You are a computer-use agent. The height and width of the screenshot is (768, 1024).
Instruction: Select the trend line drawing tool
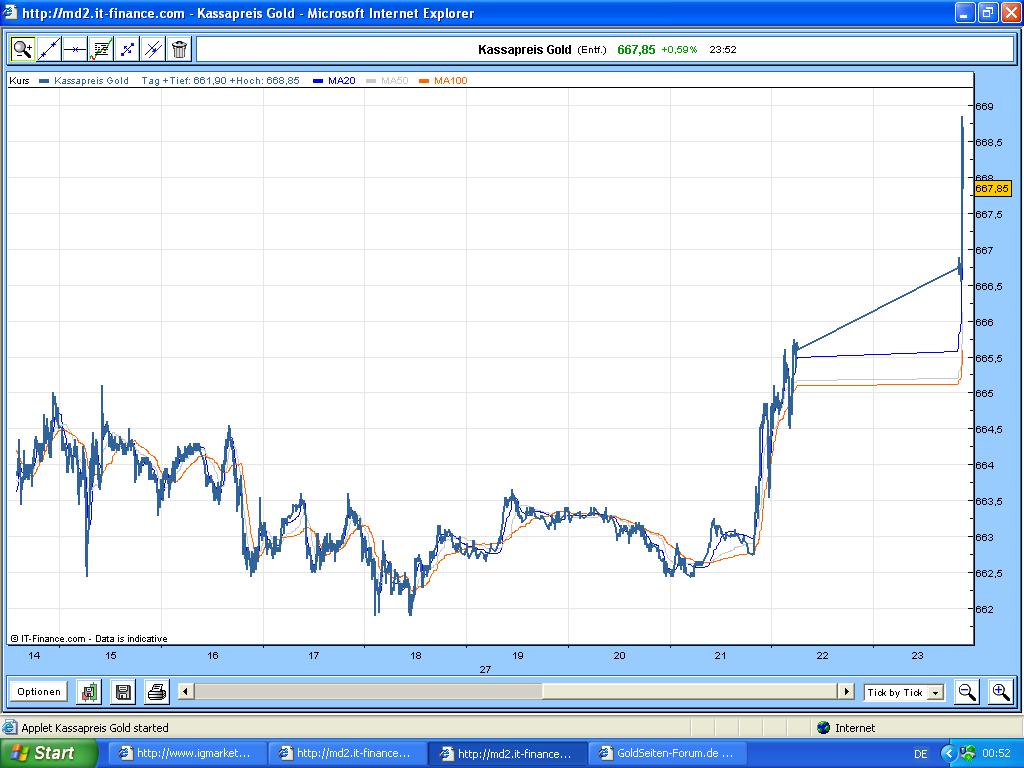click(48, 49)
